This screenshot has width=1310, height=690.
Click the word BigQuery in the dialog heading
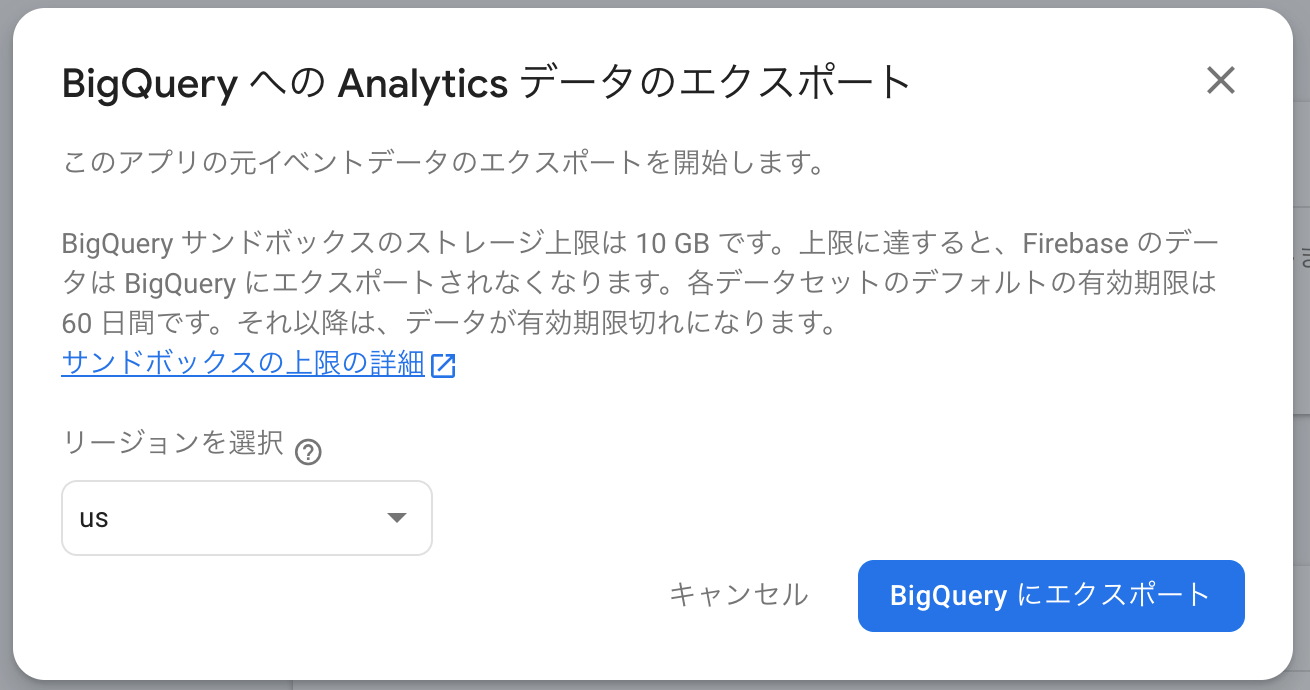coord(149,85)
